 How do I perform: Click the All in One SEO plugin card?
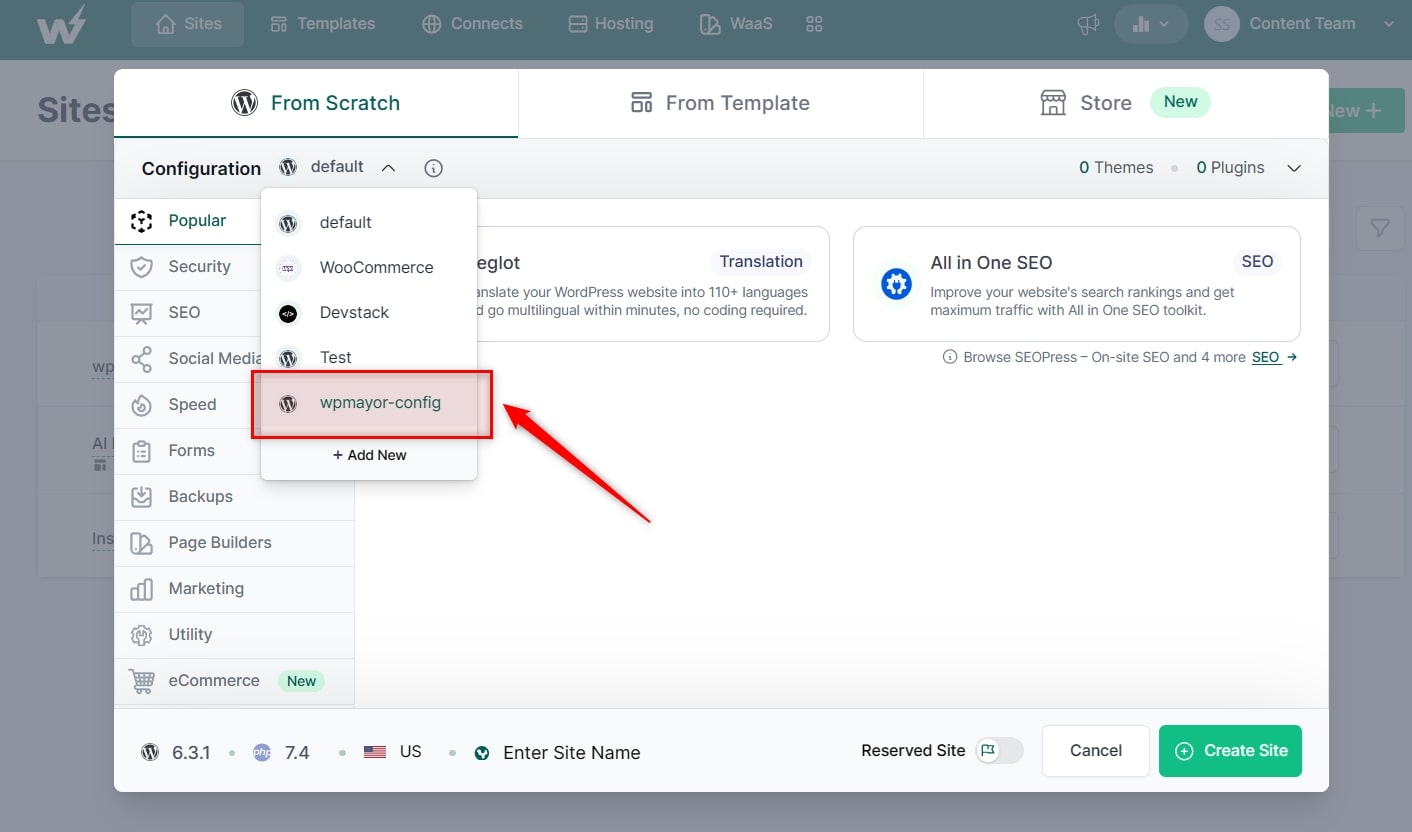(x=1076, y=284)
